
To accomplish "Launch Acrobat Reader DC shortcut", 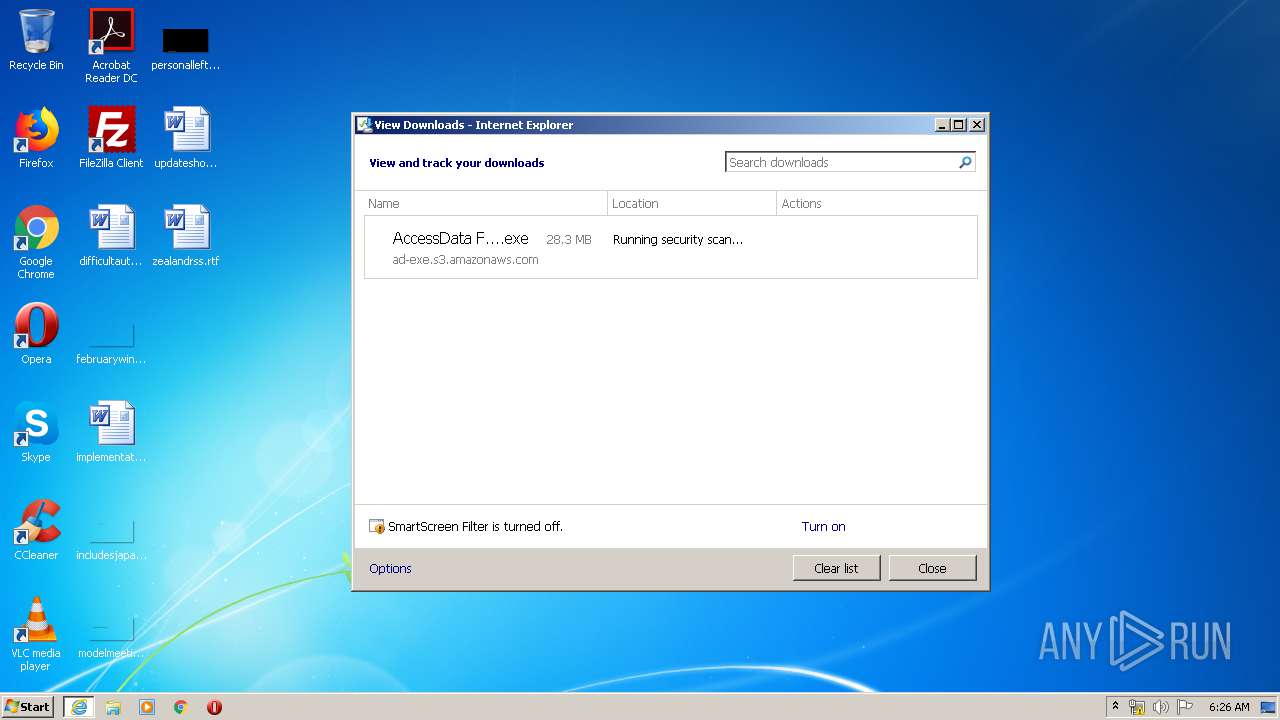I will [111, 46].
